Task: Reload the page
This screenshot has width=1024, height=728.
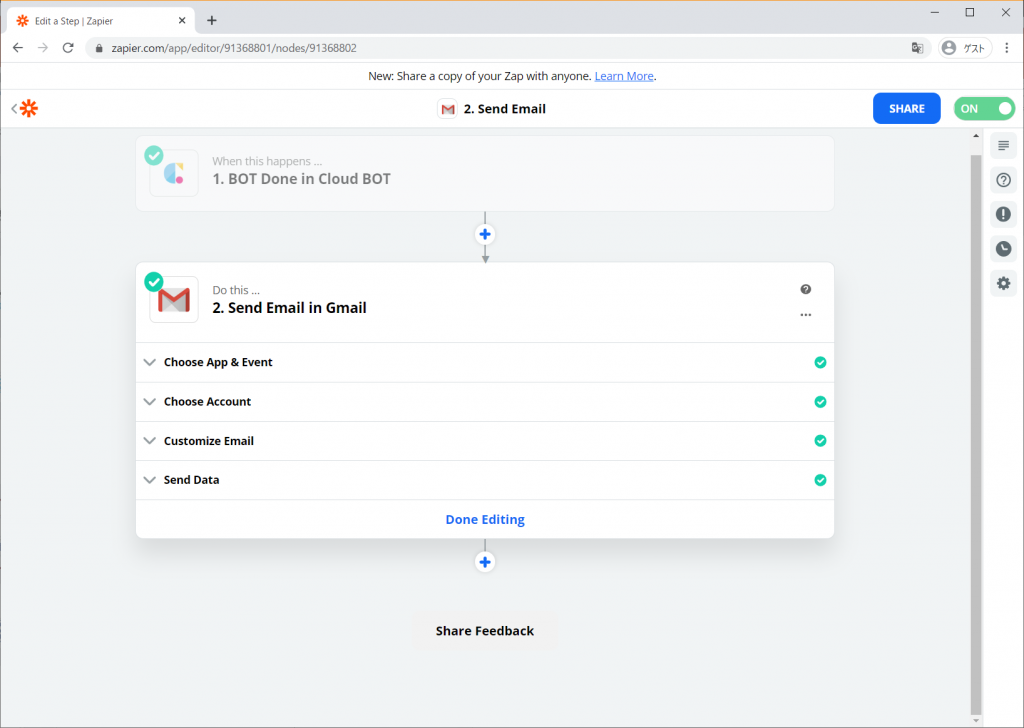Action: (x=68, y=48)
